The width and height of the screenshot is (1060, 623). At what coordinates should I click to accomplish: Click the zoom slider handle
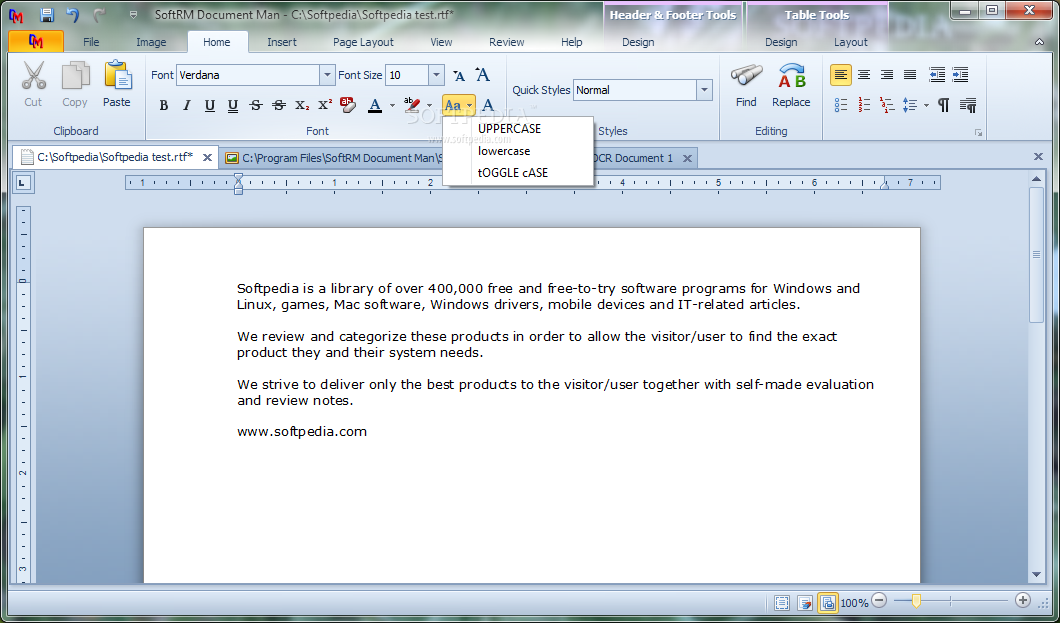pos(916,601)
